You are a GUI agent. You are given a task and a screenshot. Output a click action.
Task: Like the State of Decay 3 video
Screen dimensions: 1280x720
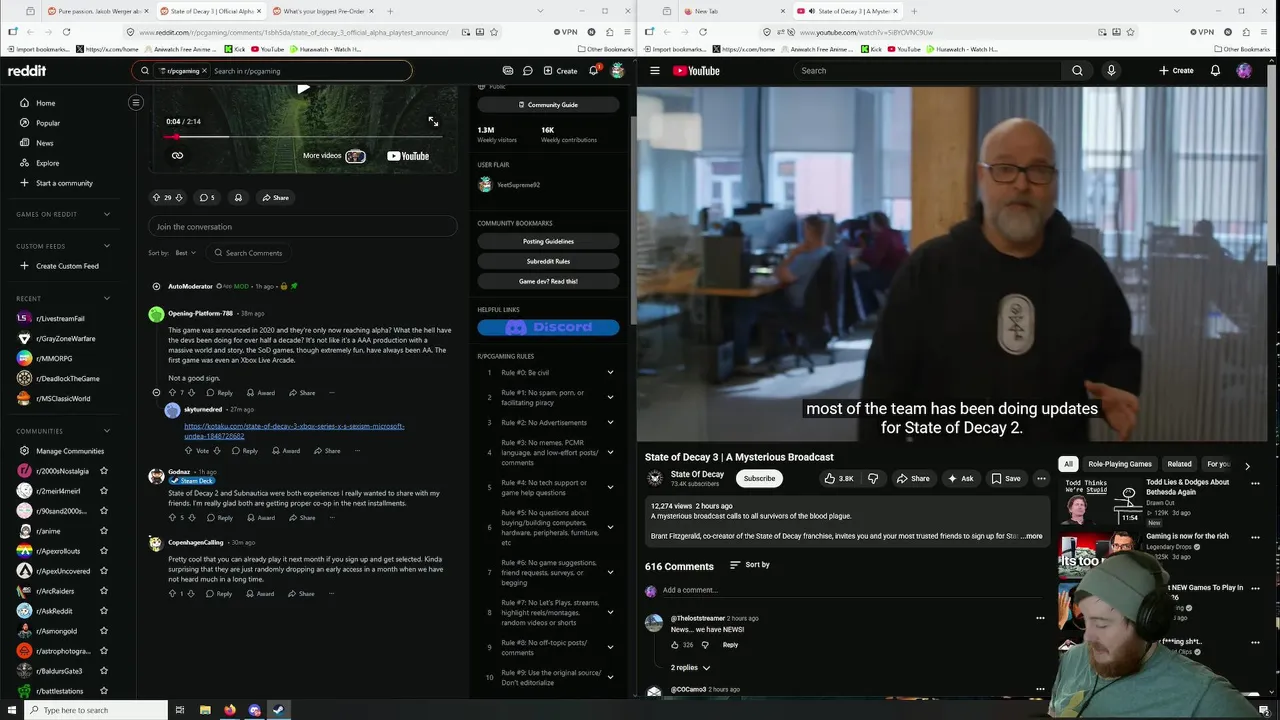point(838,478)
